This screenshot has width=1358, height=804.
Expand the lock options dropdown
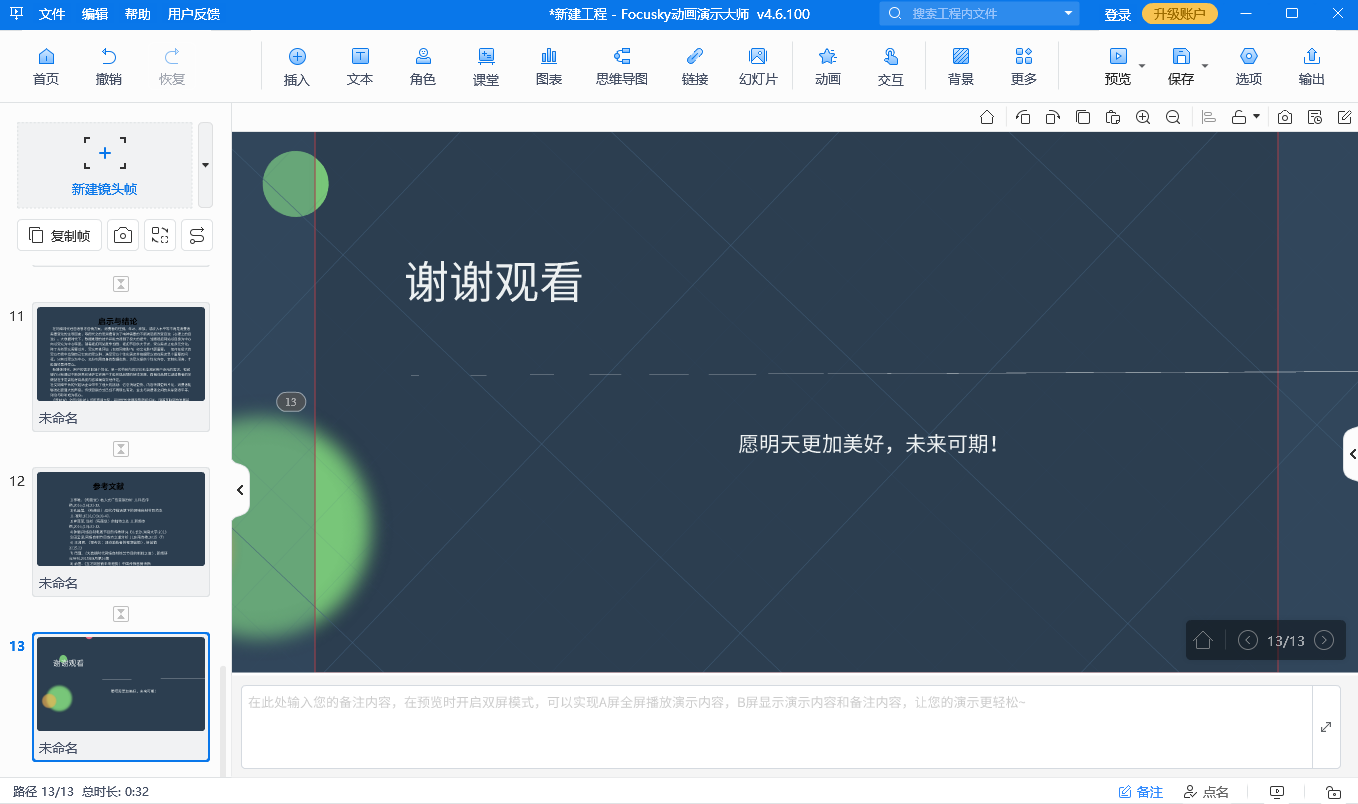click(1257, 117)
